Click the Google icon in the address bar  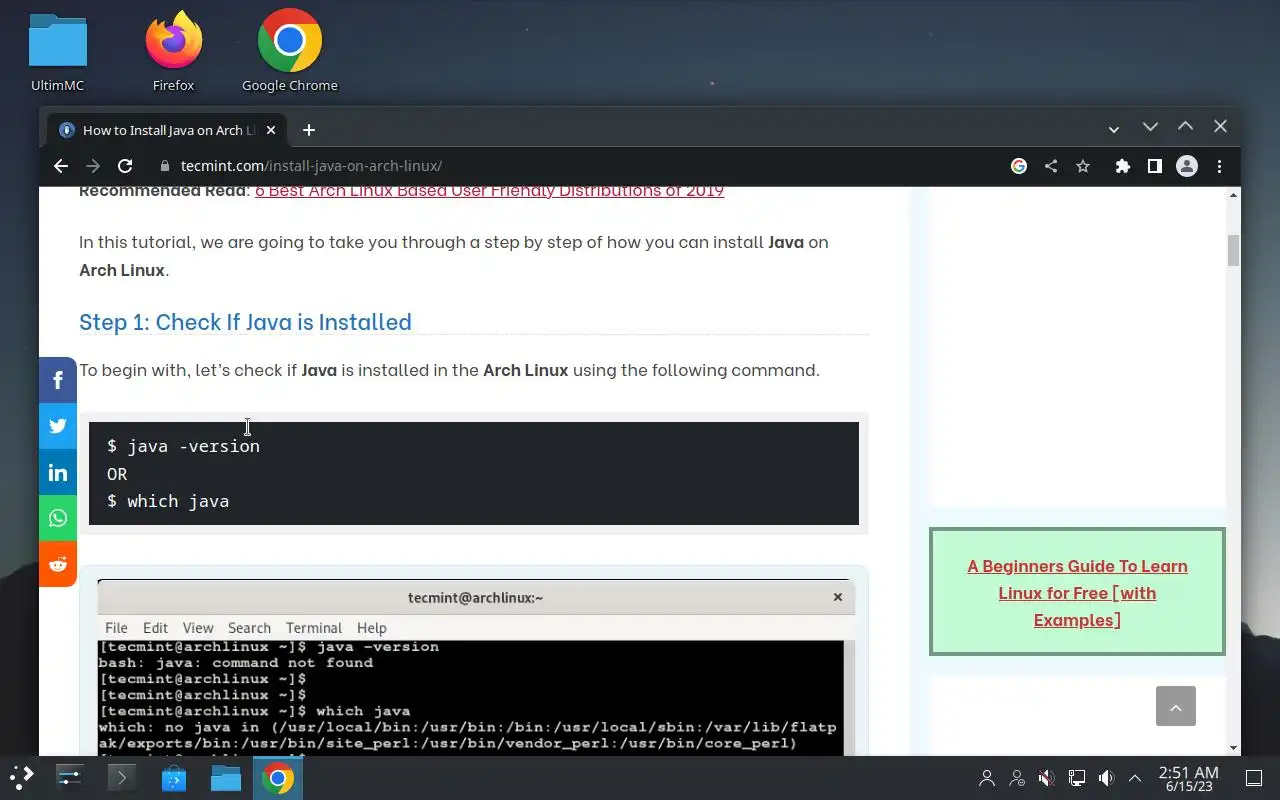click(x=1019, y=166)
